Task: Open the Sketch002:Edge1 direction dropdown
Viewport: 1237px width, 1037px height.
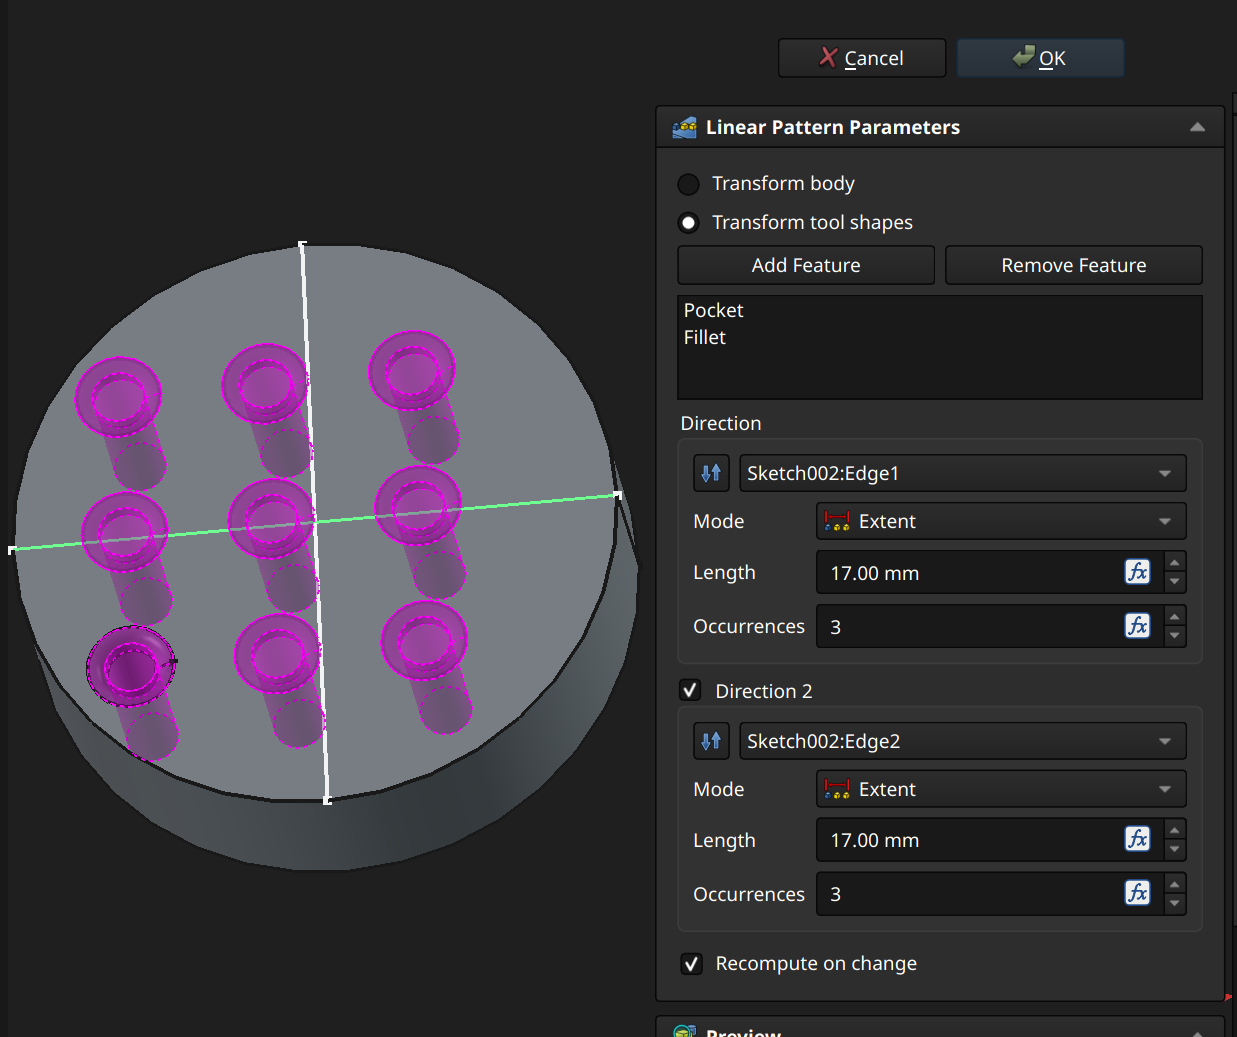Action: point(963,473)
